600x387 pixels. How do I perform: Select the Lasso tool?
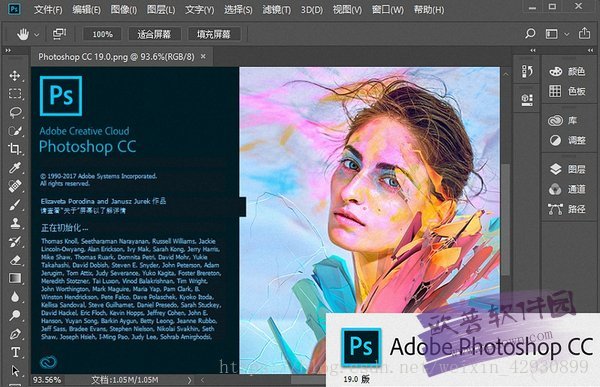15,112
